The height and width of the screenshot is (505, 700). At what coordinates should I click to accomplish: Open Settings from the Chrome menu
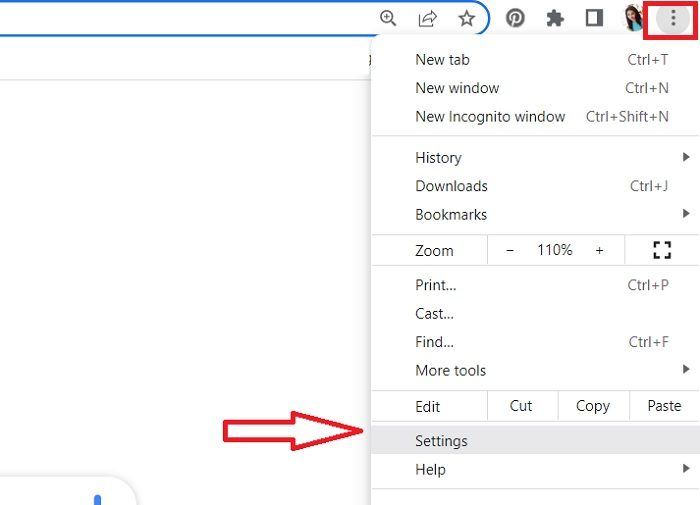tap(535, 441)
